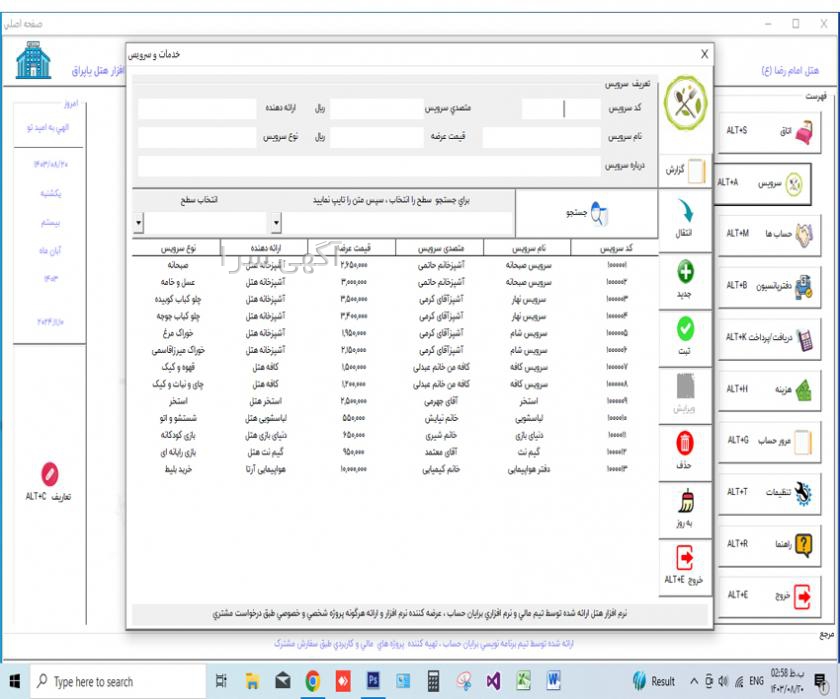Expand the انتخاب سطح level dropdown
Viewport: 840px width, 699px height.
pos(139,222)
